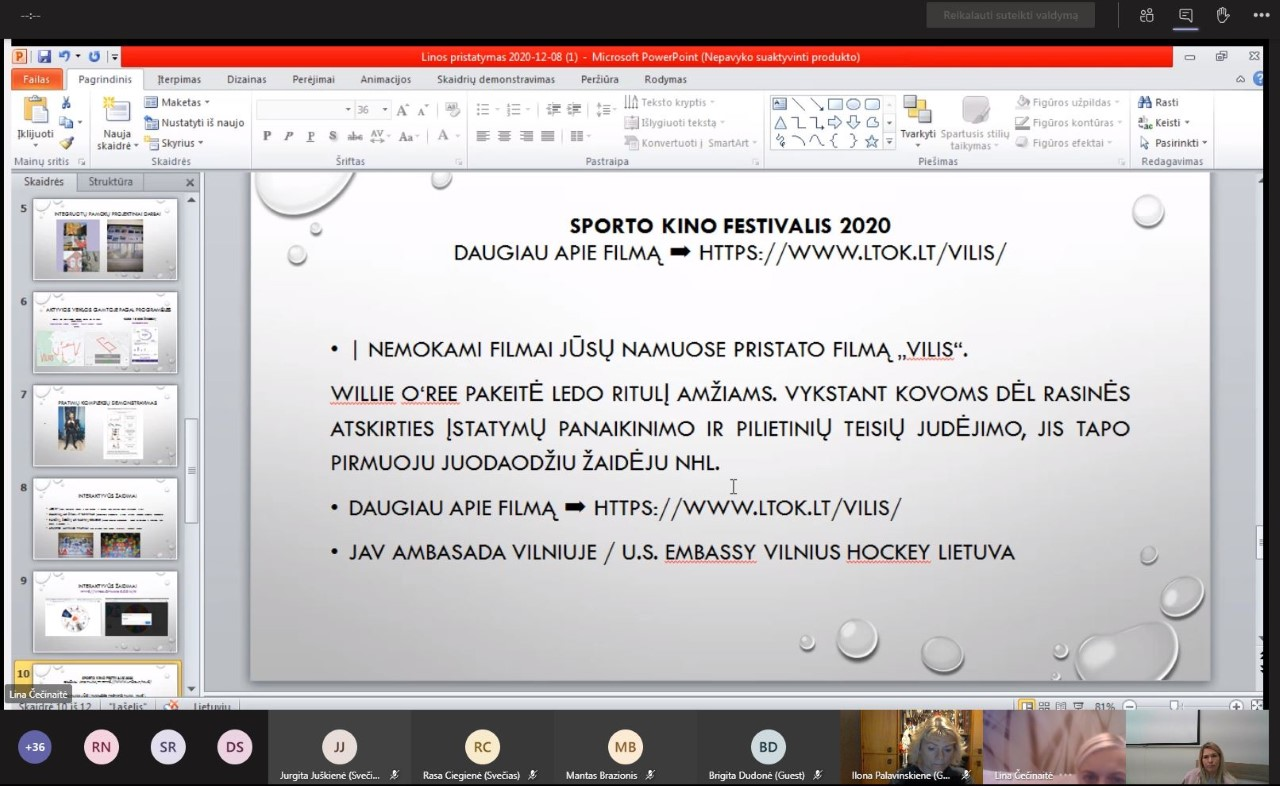Click the Redo/repeat icon in quick access toolbar
Image resolution: width=1280 pixels, height=786 pixels.
pos(94,57)
